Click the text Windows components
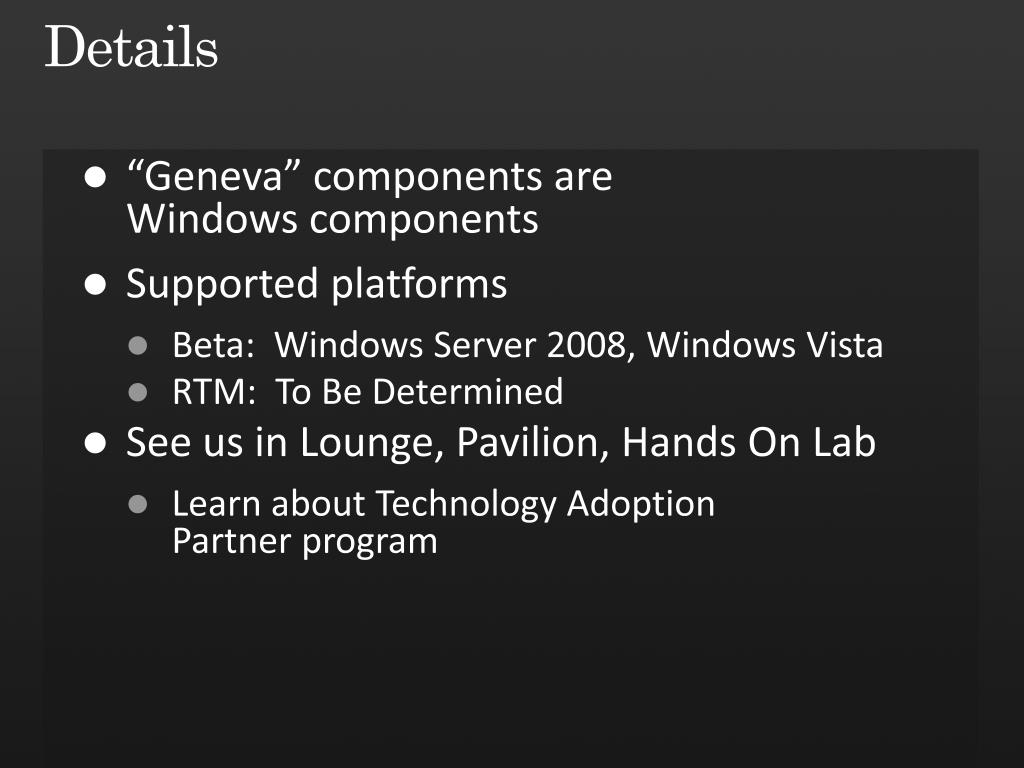Viewport: 1024px width, 768px height. (x=332, y=219)
